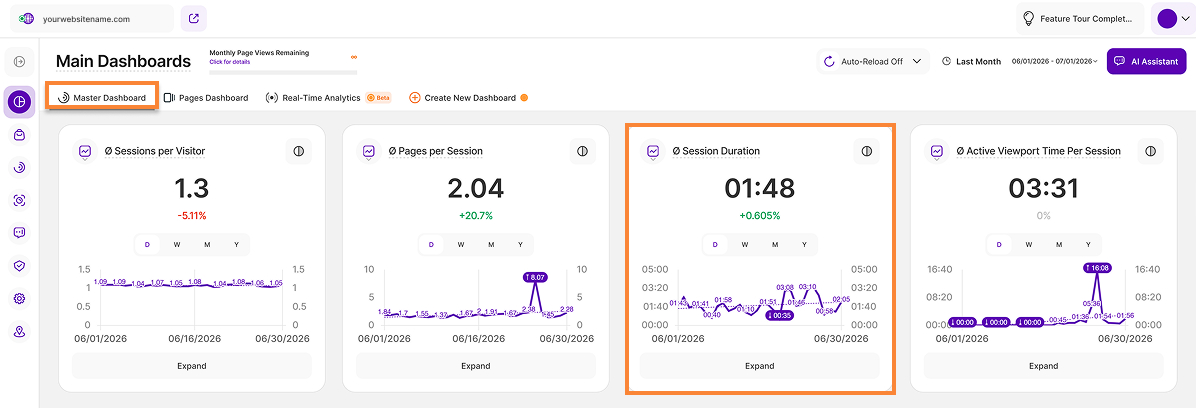Select the dashboards pie-chart sidebar icon

[19, 101]
